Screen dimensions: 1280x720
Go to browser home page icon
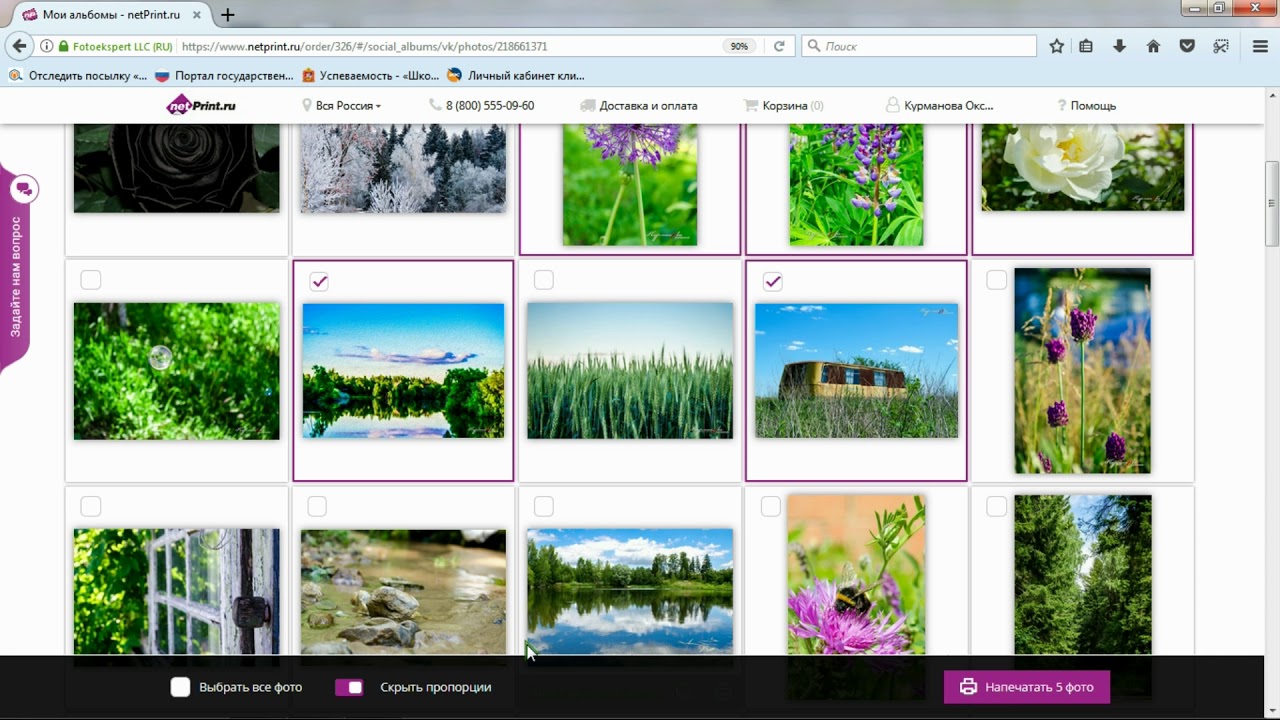coord(1153,46)
